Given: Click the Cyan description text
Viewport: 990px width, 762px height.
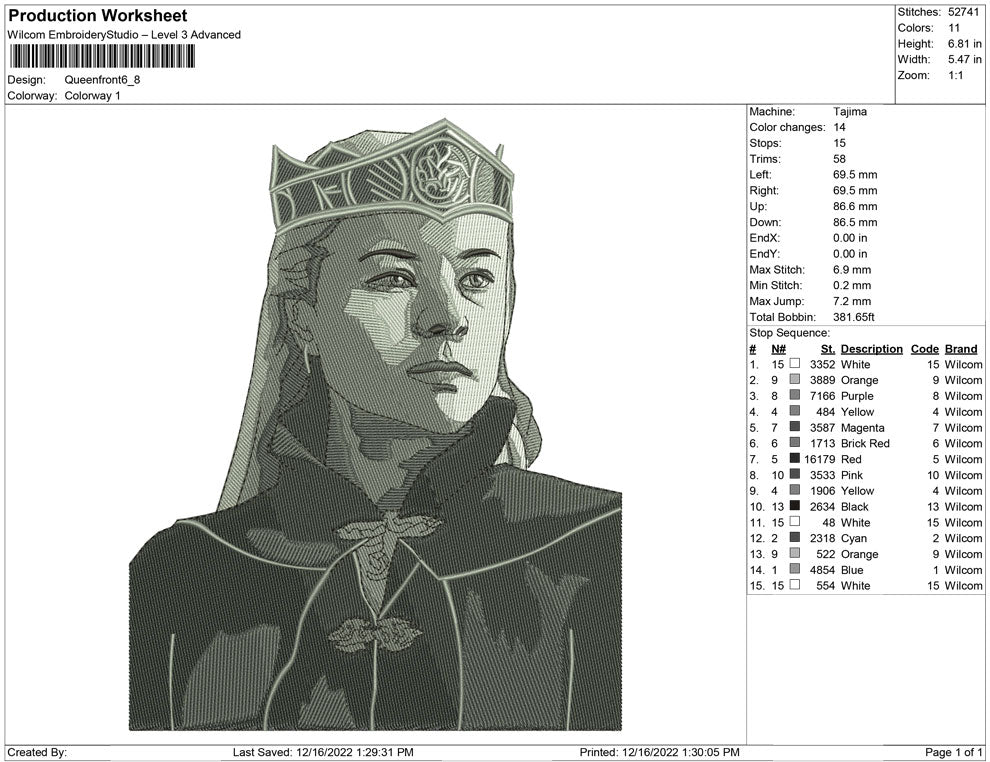Looking at the screenshot, I should point(854,538).
